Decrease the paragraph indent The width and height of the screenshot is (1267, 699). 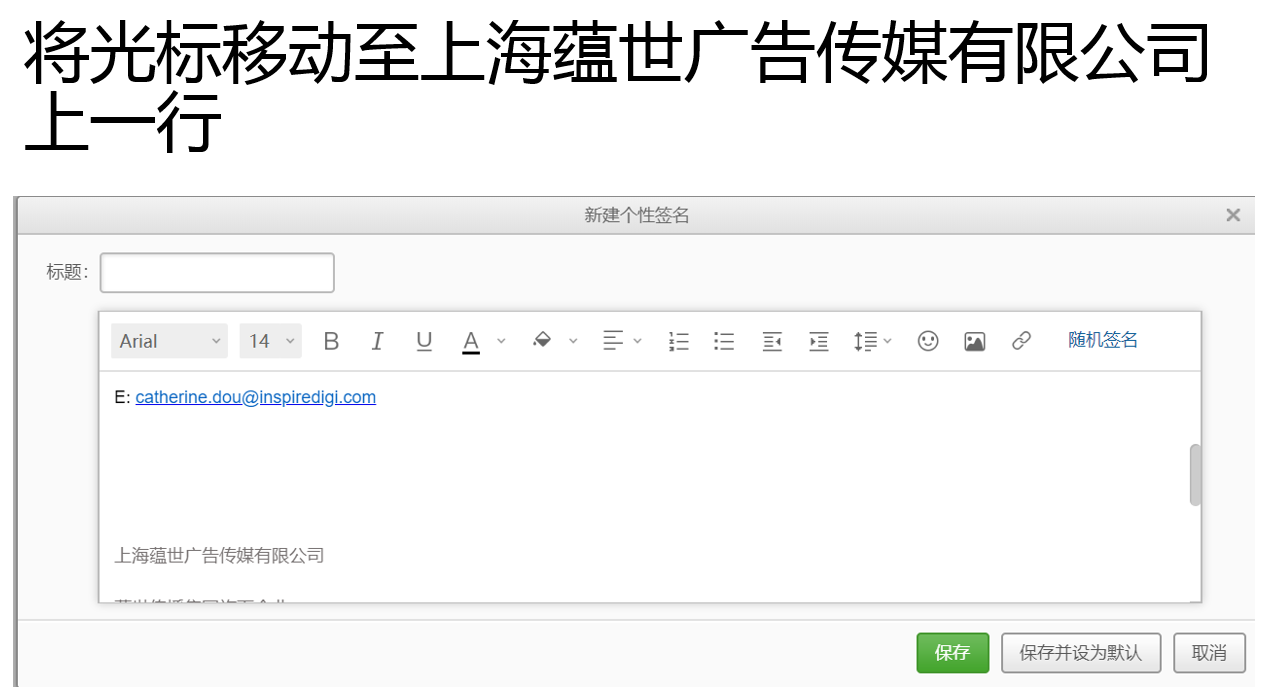point(772,341)
